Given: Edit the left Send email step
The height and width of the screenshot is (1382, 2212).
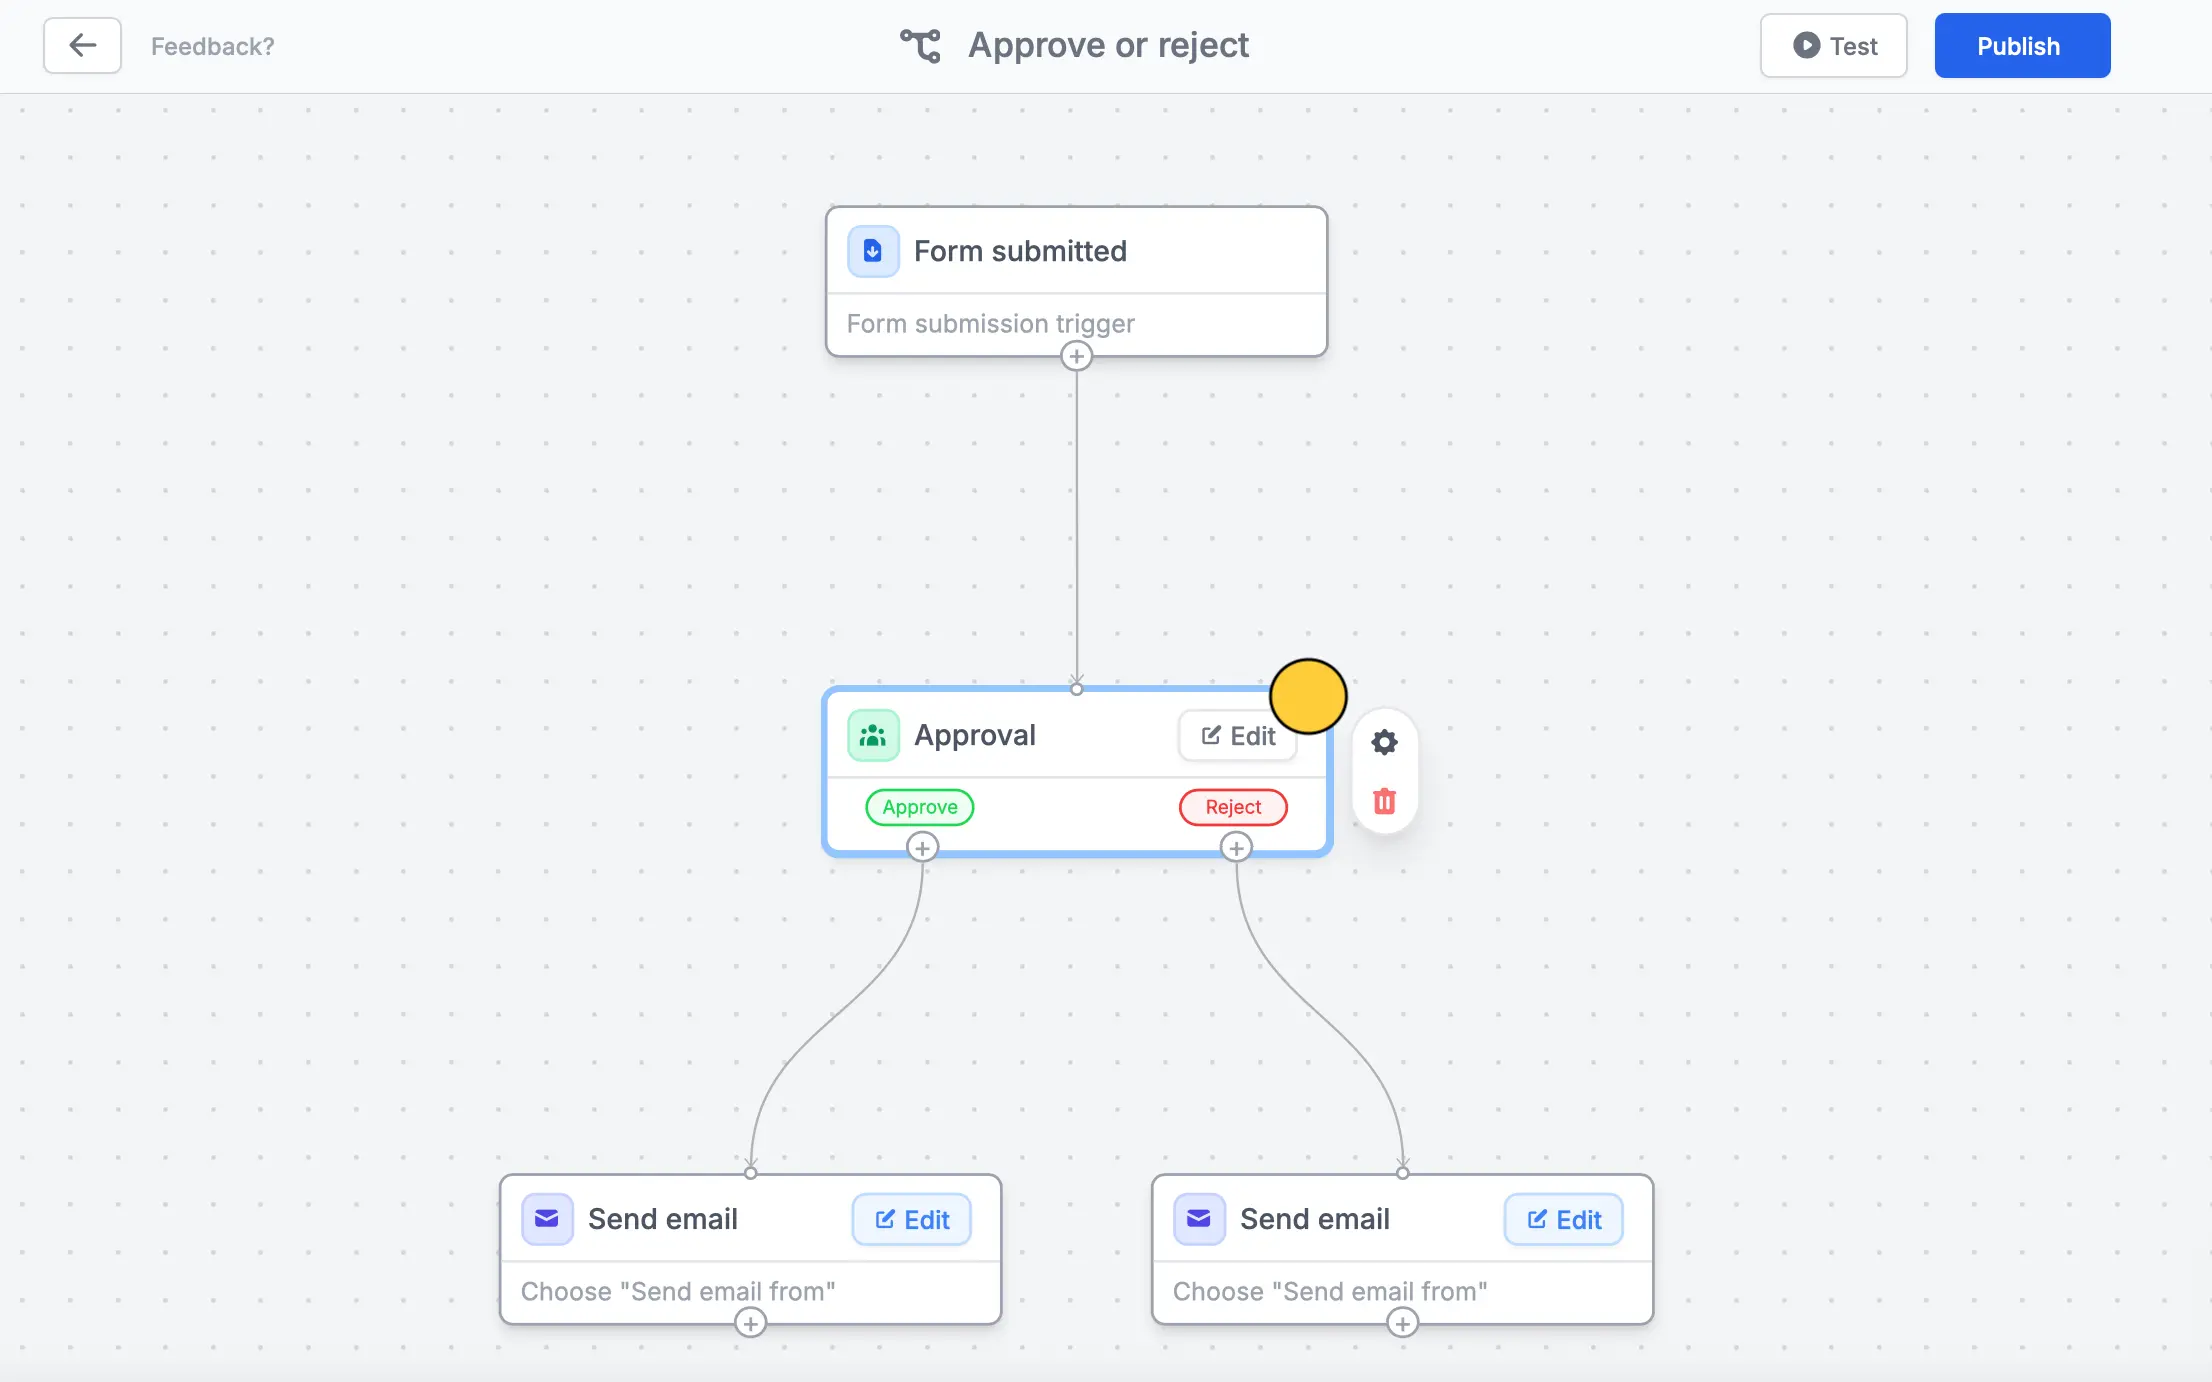Looking at the screenshot, I should (x=910, y=1219).
